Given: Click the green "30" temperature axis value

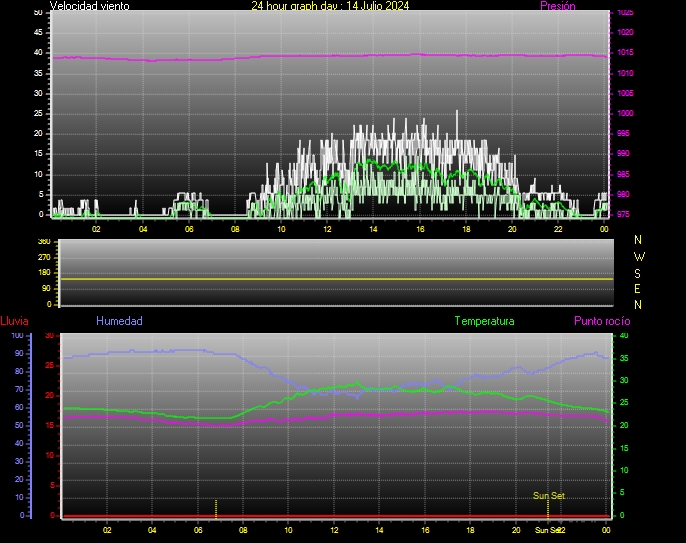Looking at the screenshot, I should point(624,380).
